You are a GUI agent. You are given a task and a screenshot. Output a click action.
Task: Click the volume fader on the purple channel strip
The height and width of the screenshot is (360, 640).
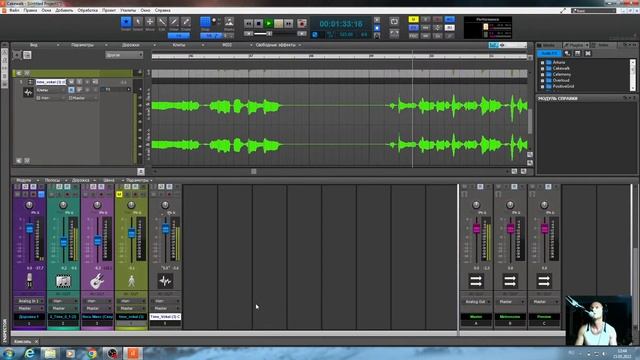click(x=29, y=229)
